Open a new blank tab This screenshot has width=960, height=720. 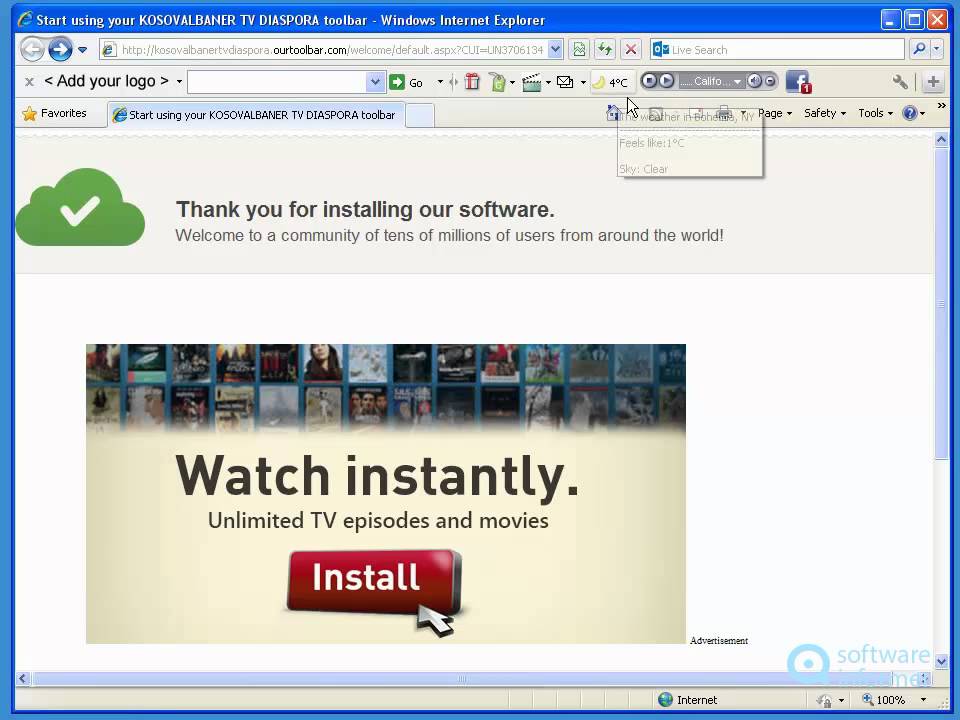[x=420, y=115]
